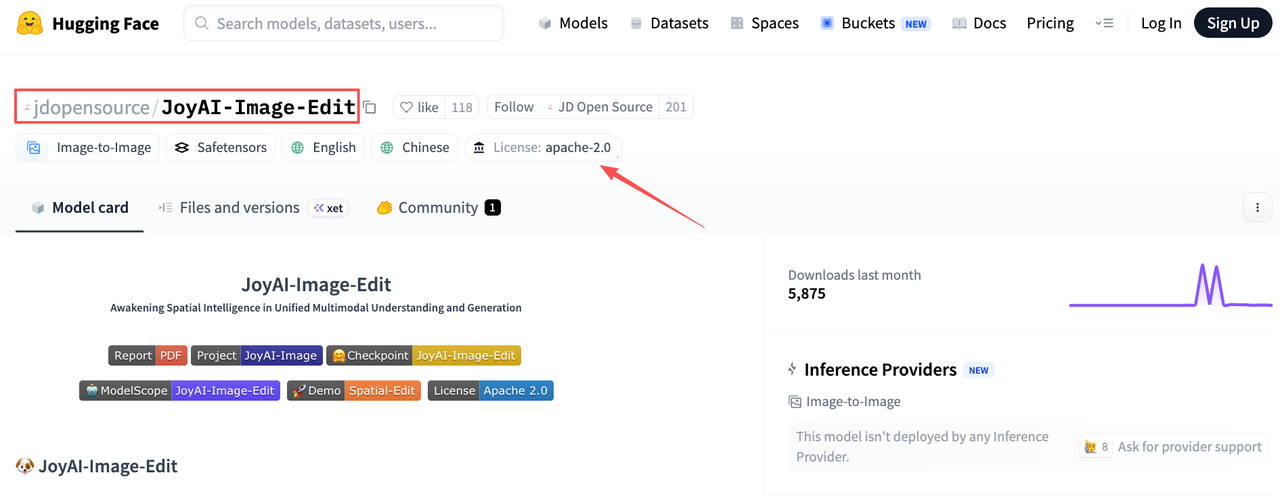Click the Files and versions list icon
This screenshot has height=498, width=1280.
tap(165, 208)
